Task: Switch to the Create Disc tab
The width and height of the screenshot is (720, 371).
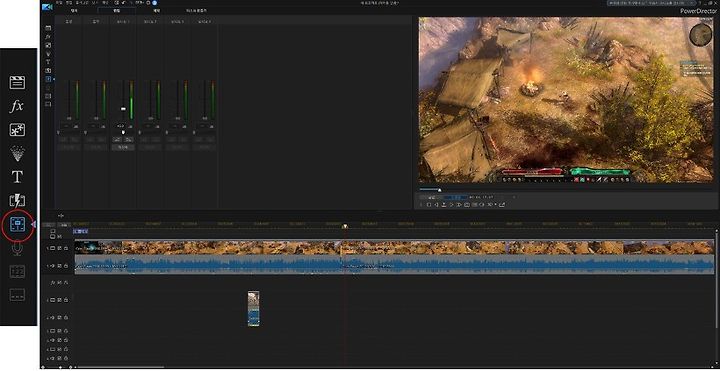Action: [x=196, y=10]
